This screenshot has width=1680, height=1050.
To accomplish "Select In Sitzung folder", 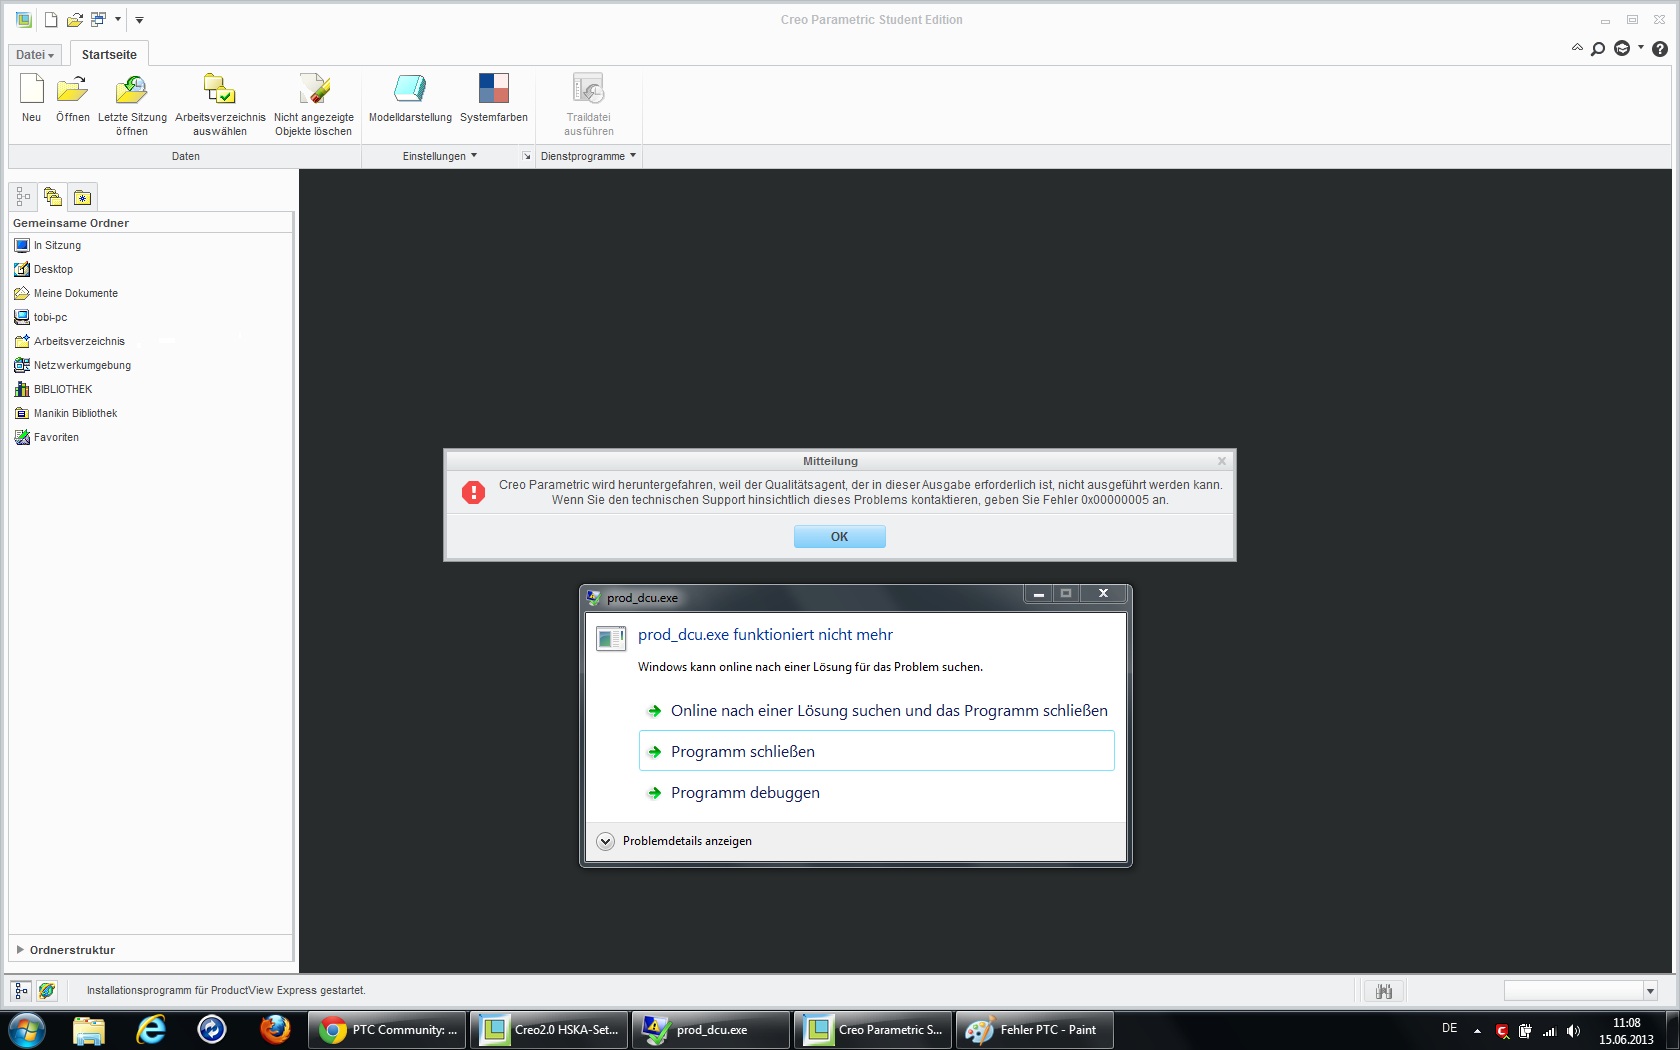I will click(x=57, y=245).
